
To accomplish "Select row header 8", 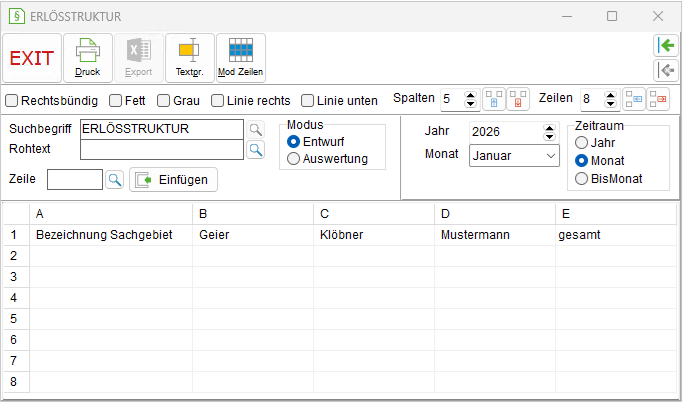I will click(x=17, y=382).
